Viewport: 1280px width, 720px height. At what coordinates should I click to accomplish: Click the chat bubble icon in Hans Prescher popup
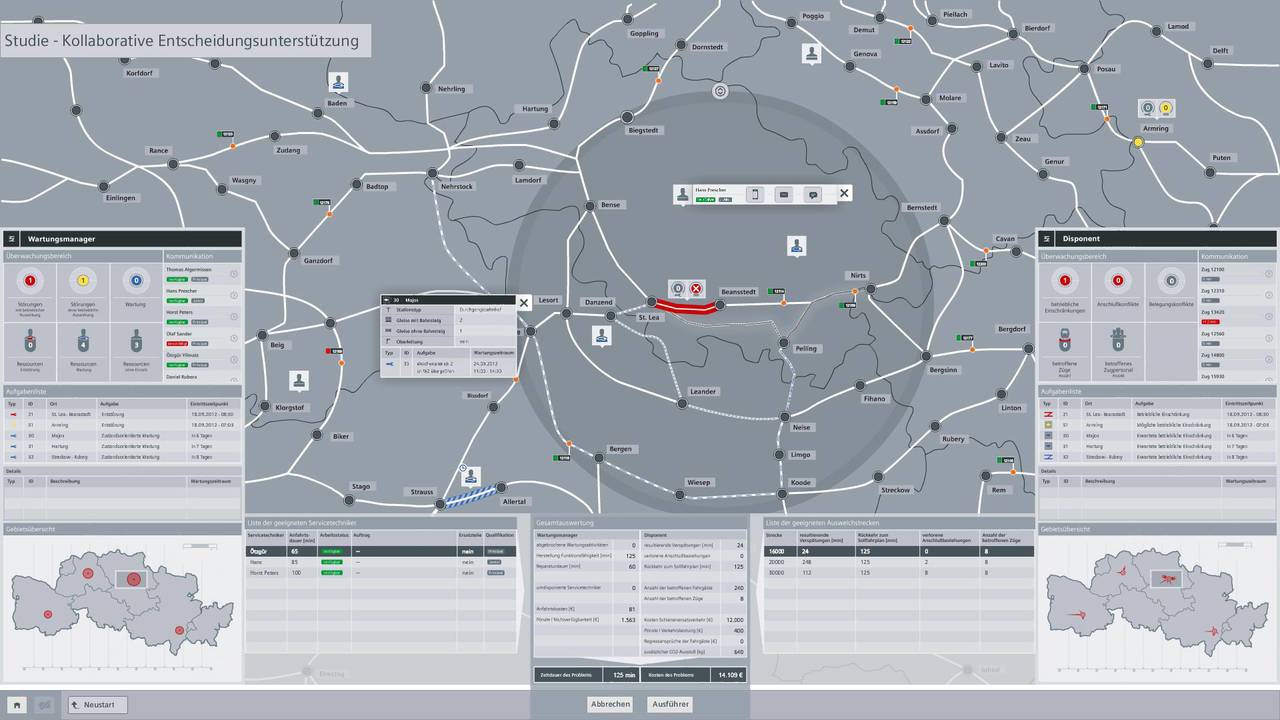(813, 194)
